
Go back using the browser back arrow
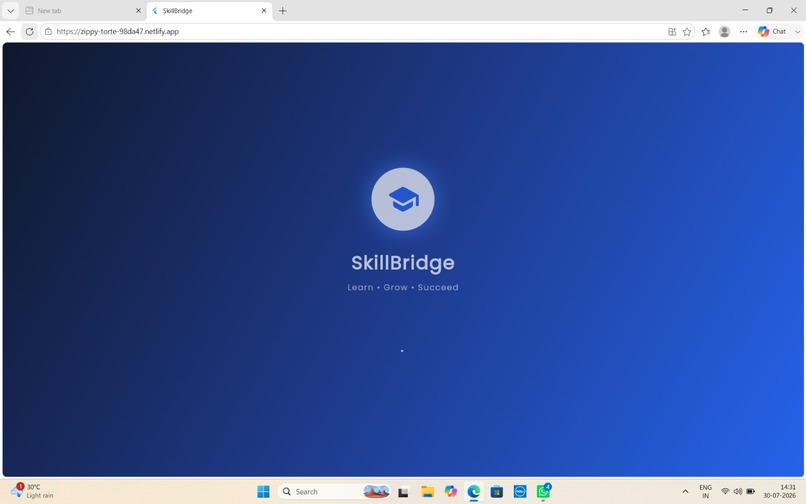[x=10, y=31]
